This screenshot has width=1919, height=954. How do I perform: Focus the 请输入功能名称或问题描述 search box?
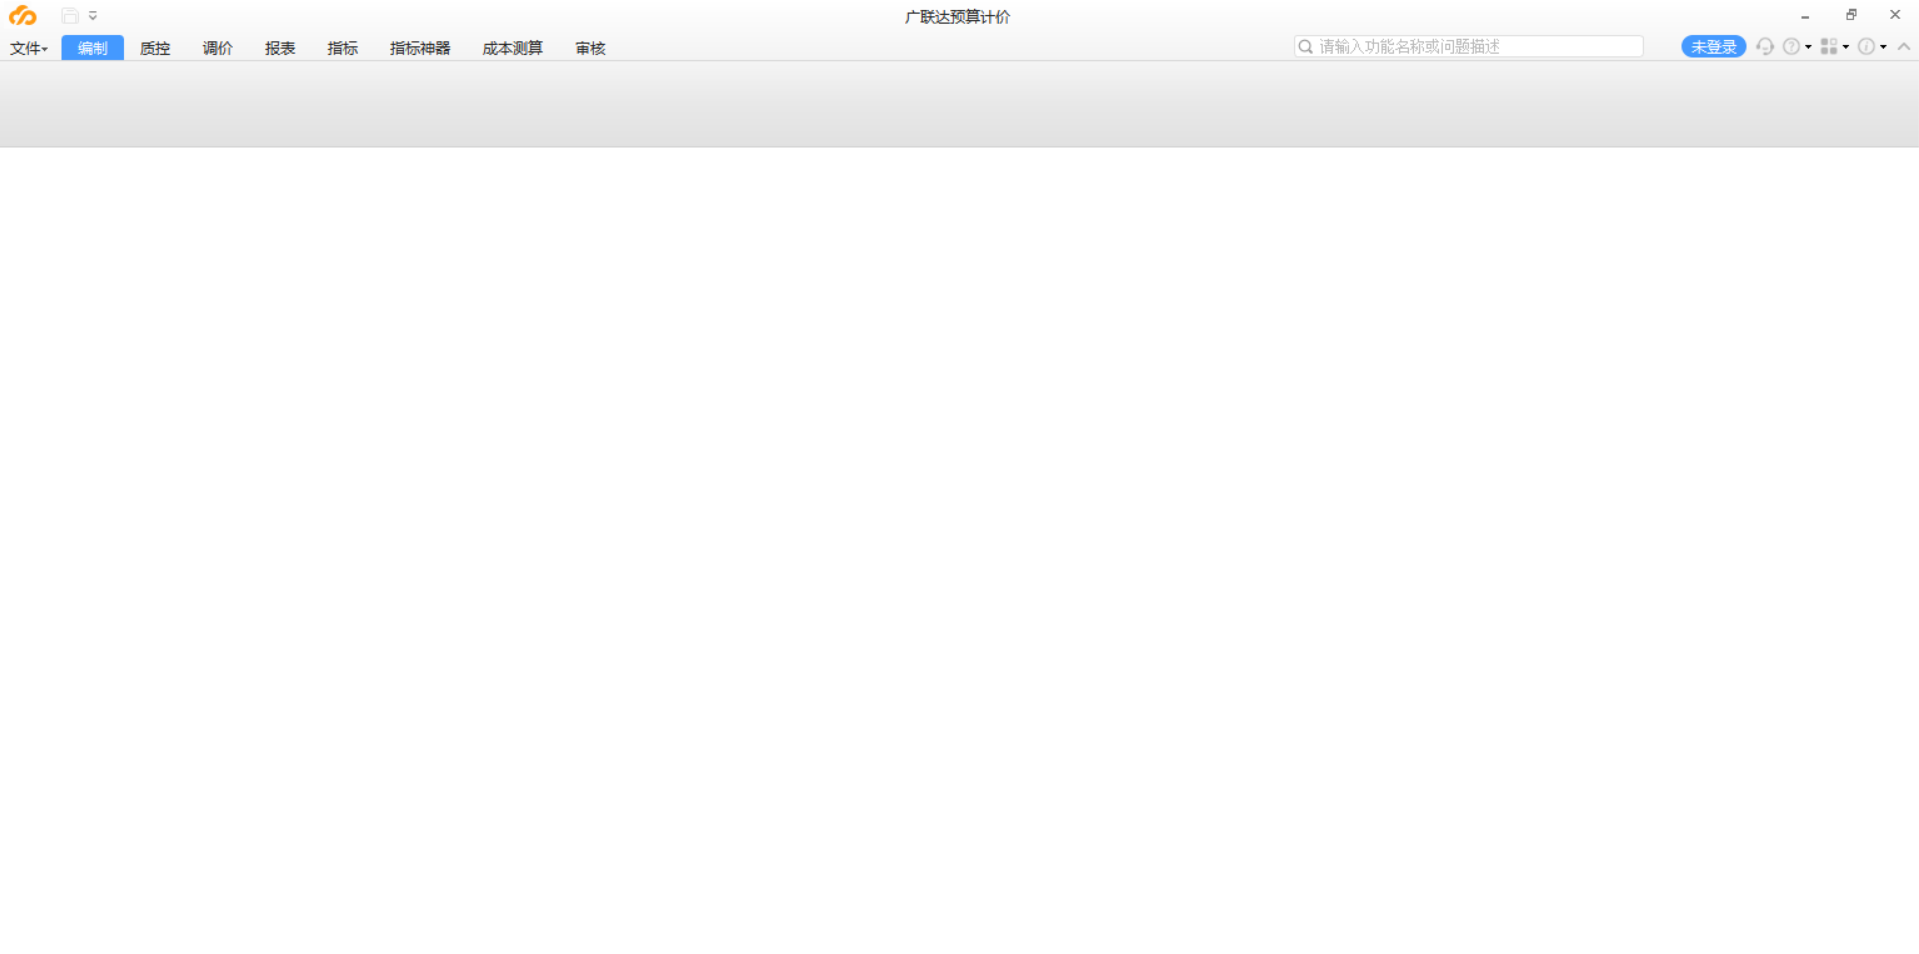(1468, 46)
